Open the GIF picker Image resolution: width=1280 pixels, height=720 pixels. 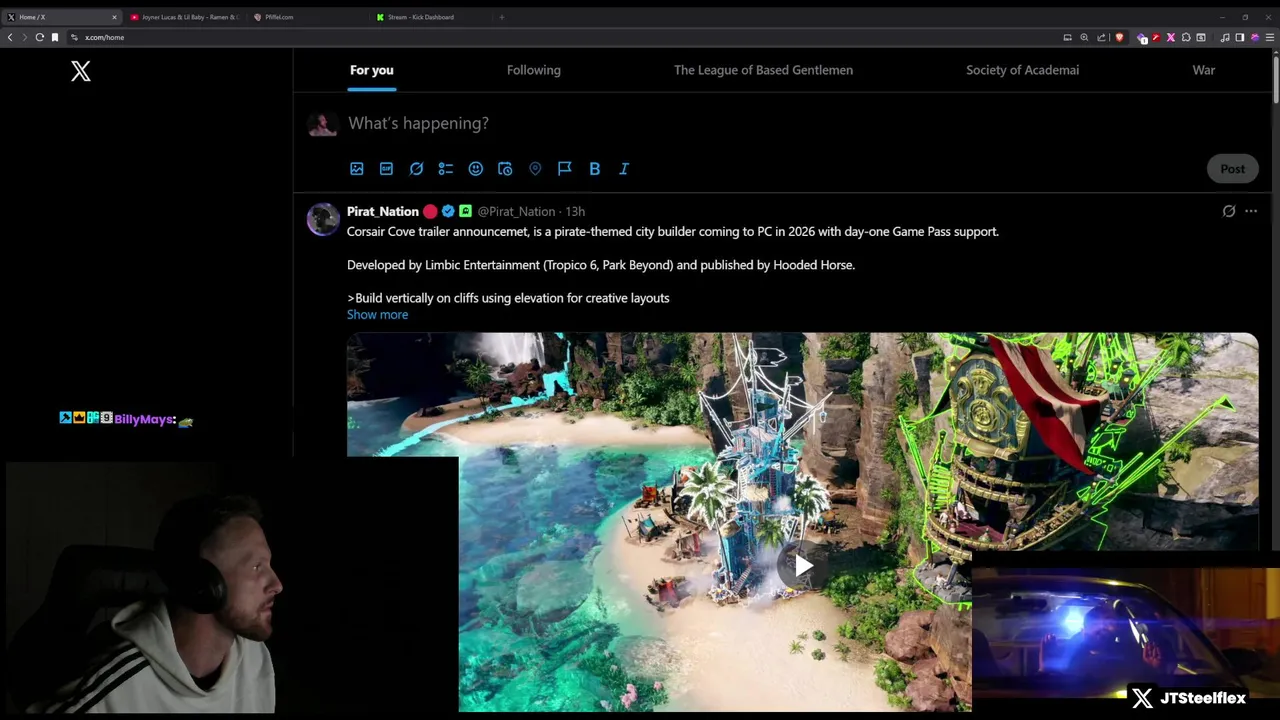pos(386,169)
